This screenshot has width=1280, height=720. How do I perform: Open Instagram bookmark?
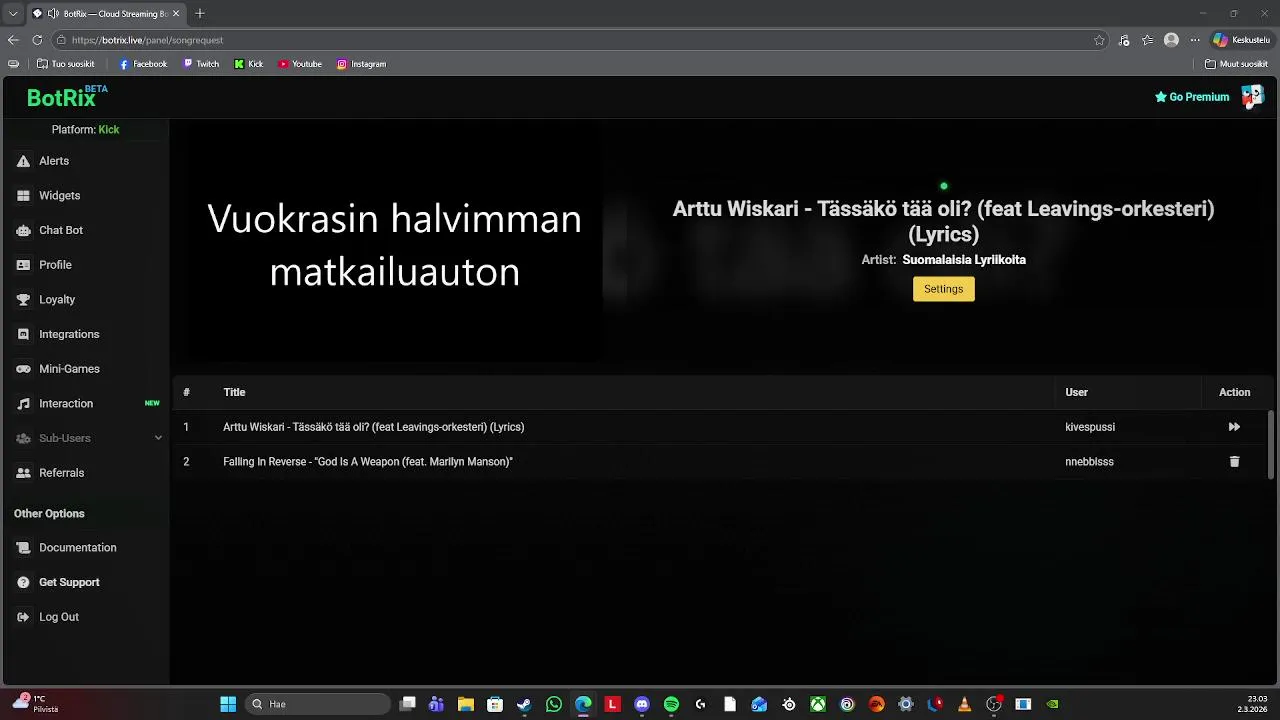[x=361, y=64]
